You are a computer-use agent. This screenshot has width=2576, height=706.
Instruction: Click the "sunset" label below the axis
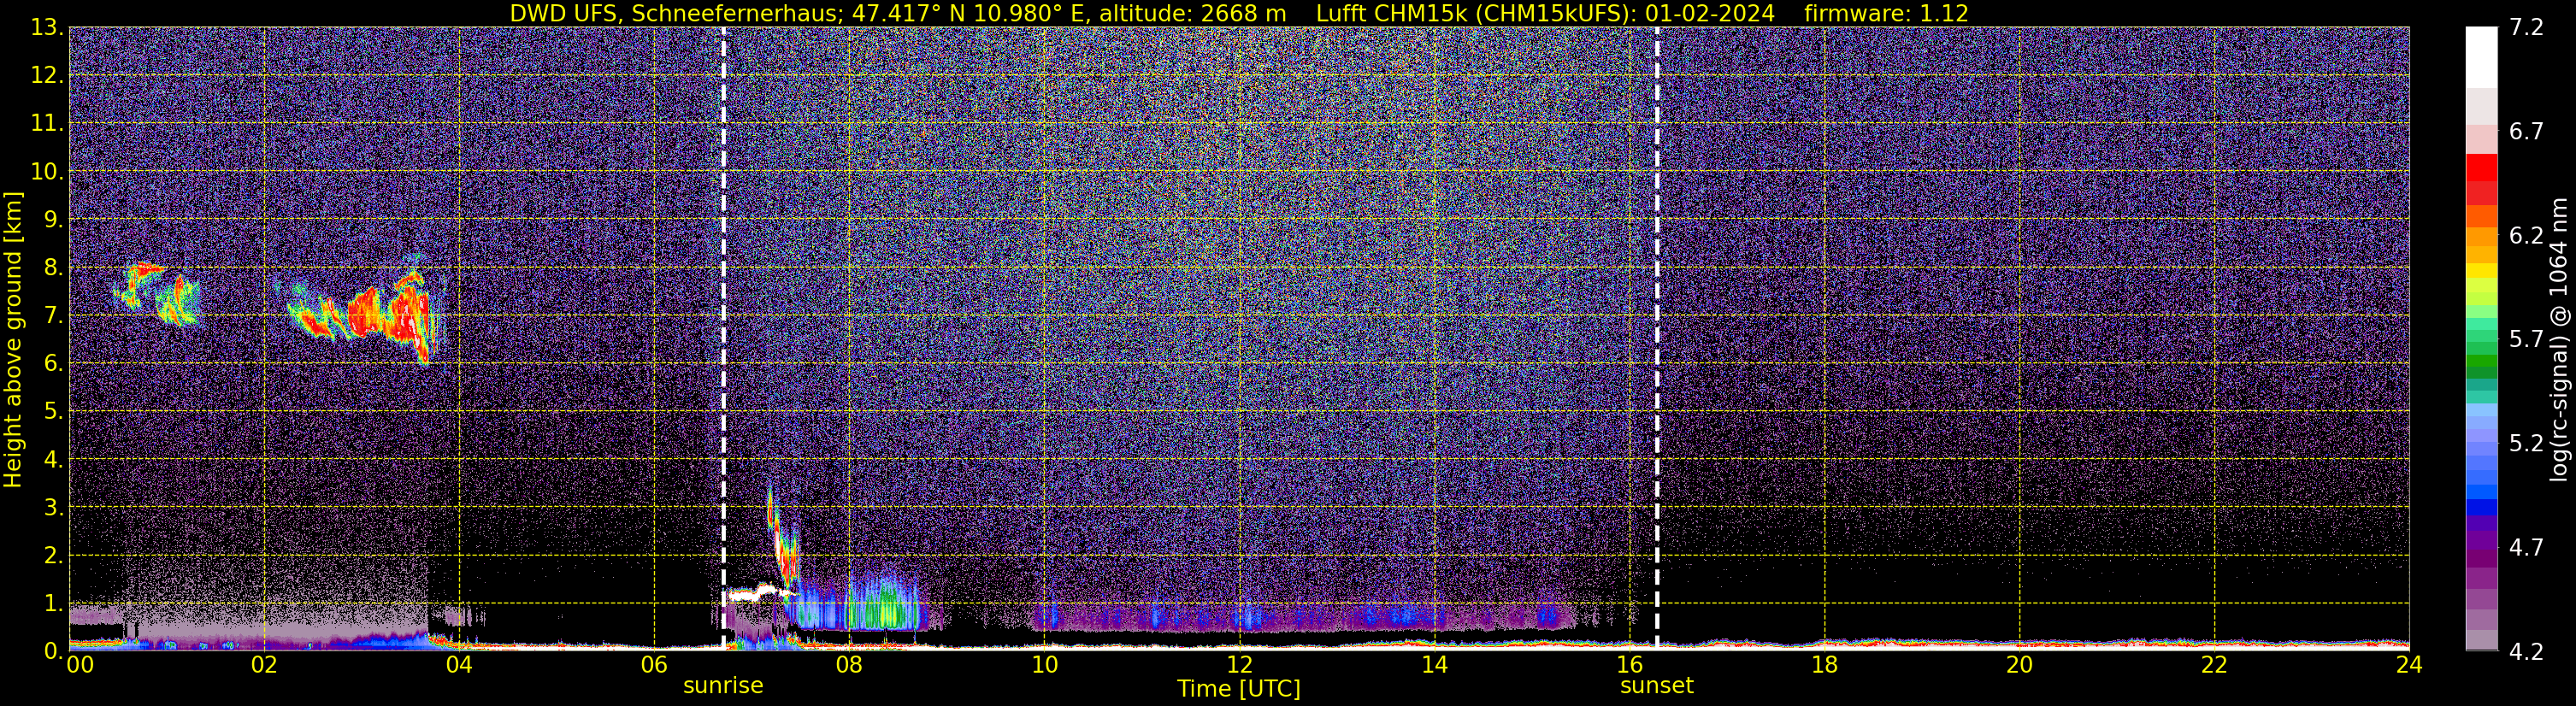pos(1657,686)
